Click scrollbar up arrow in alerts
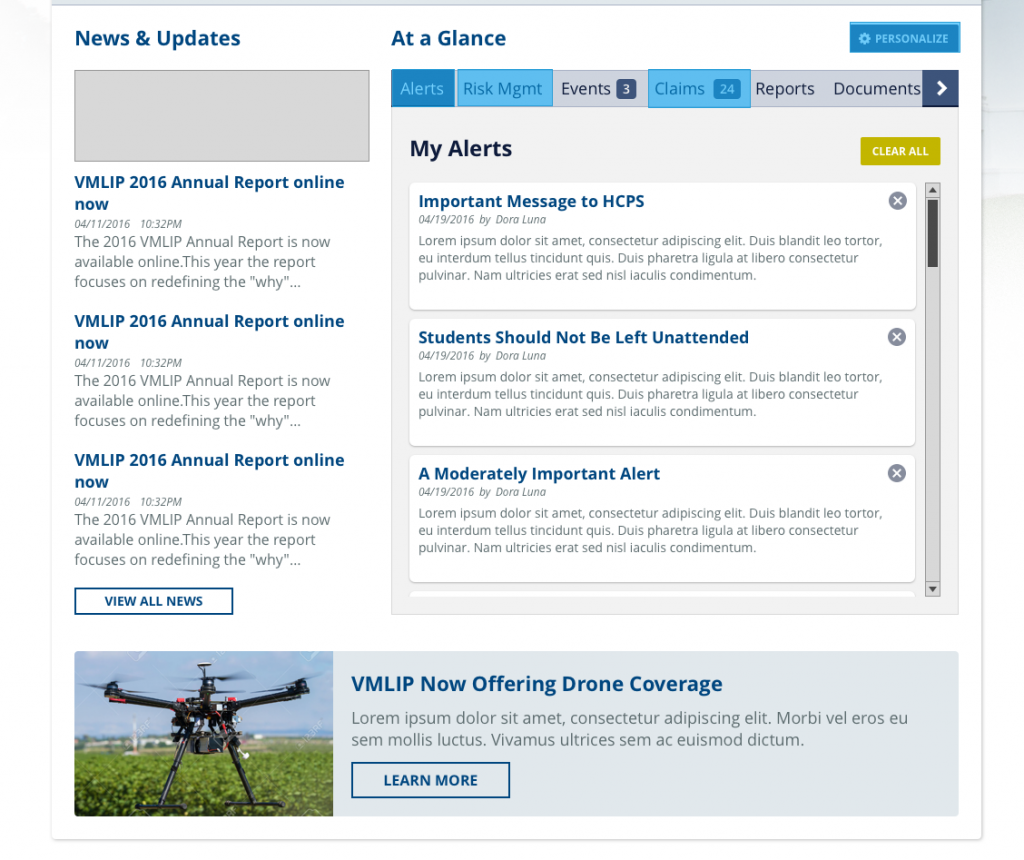 click(933, 190)
